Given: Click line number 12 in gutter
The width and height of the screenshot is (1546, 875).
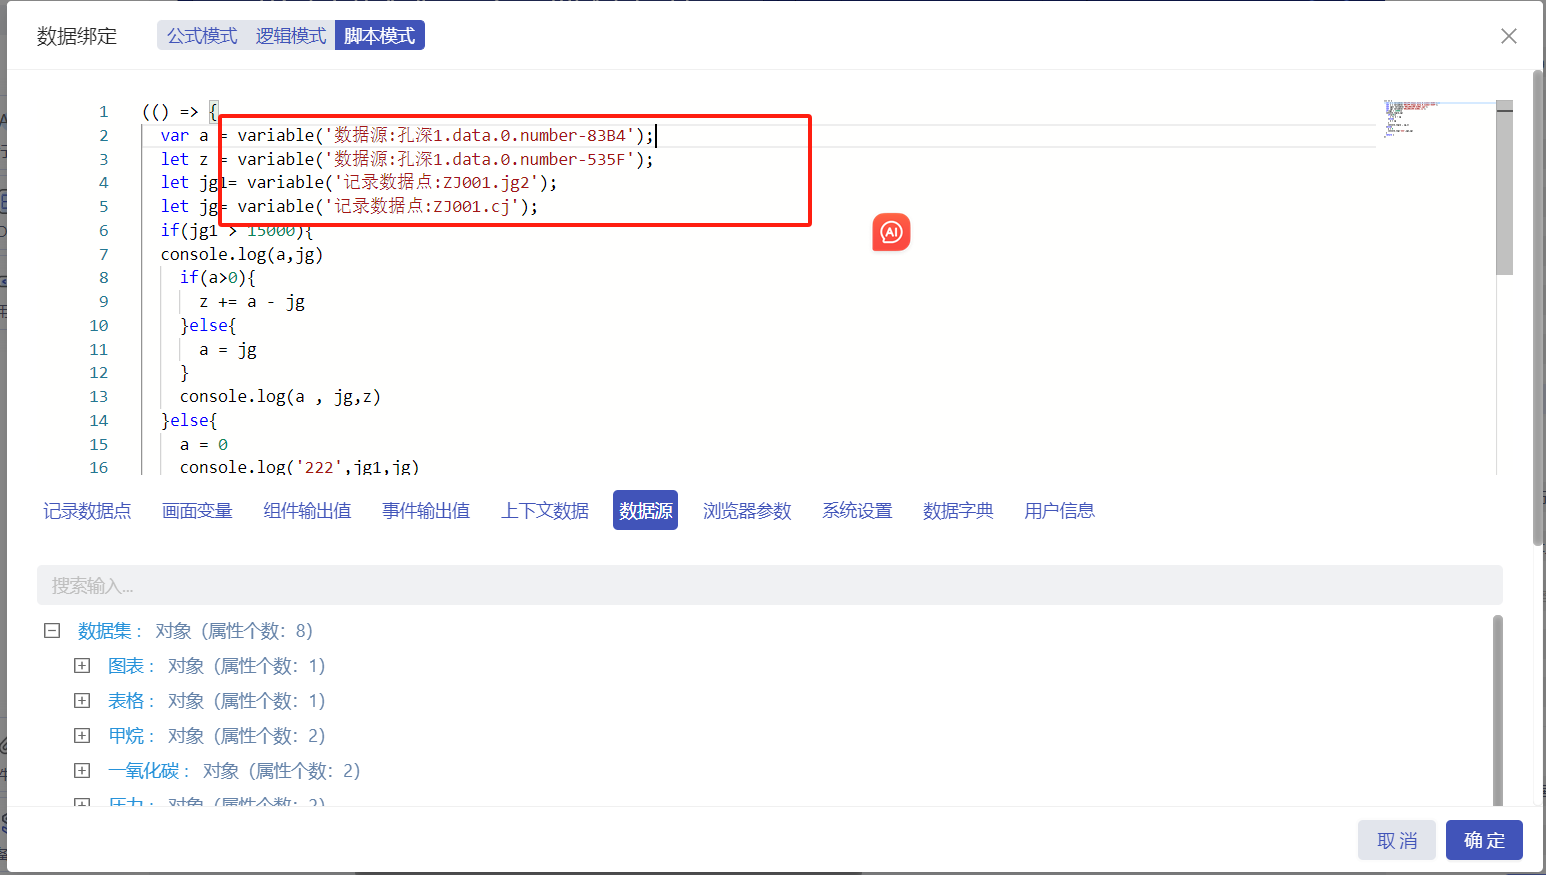Looking at the screenshot, I should [x=98, y=373].
